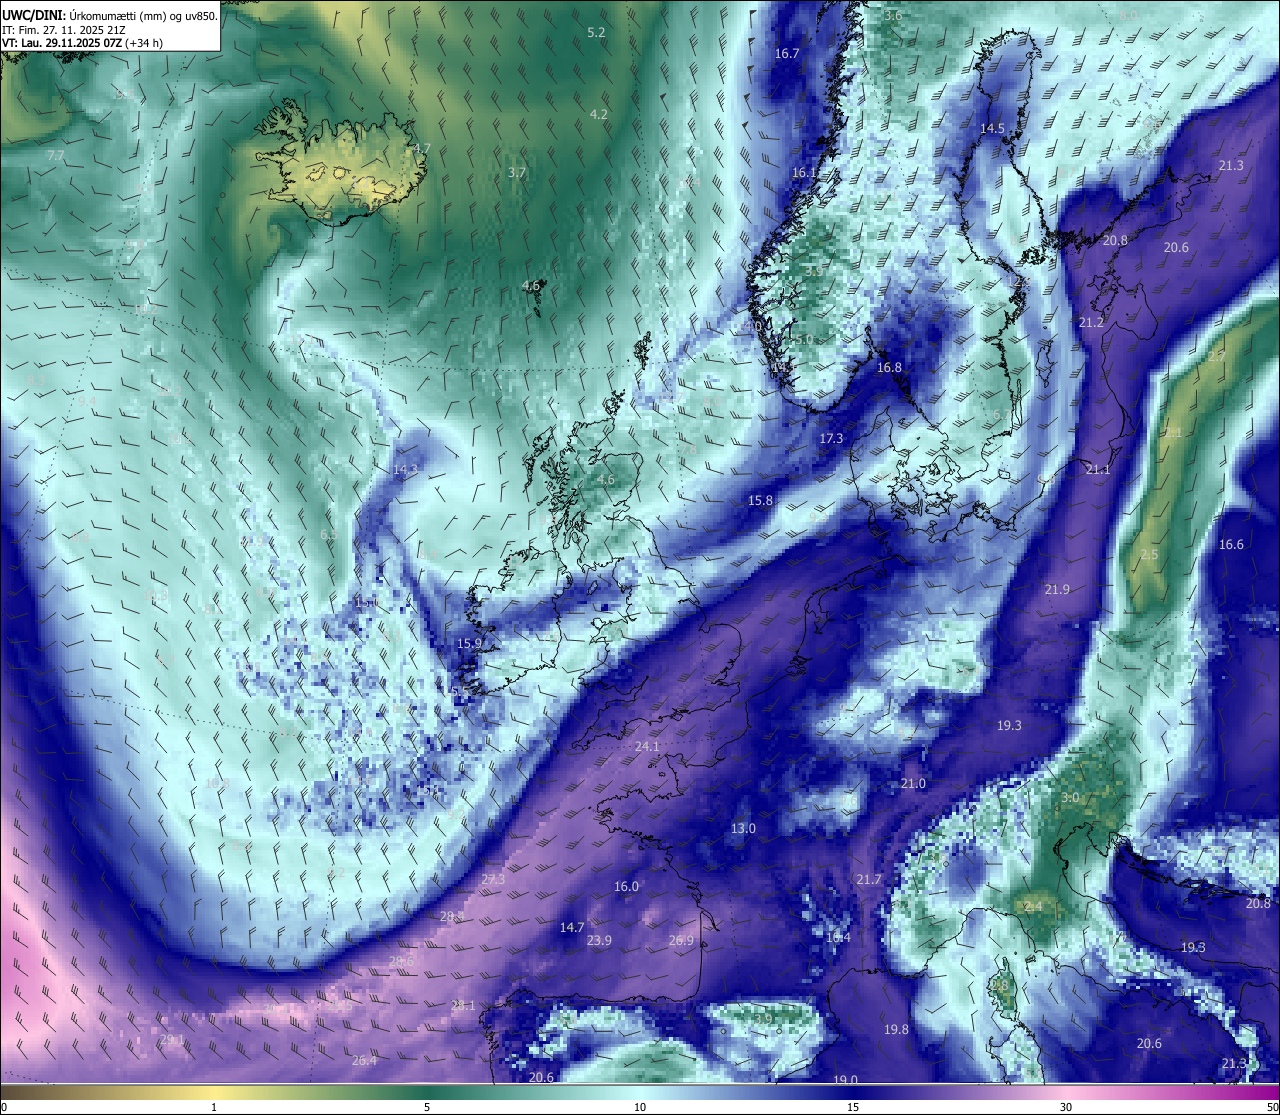
Task: Click the '(+34 h)' forecast offset text
Action: click(144, 43)
